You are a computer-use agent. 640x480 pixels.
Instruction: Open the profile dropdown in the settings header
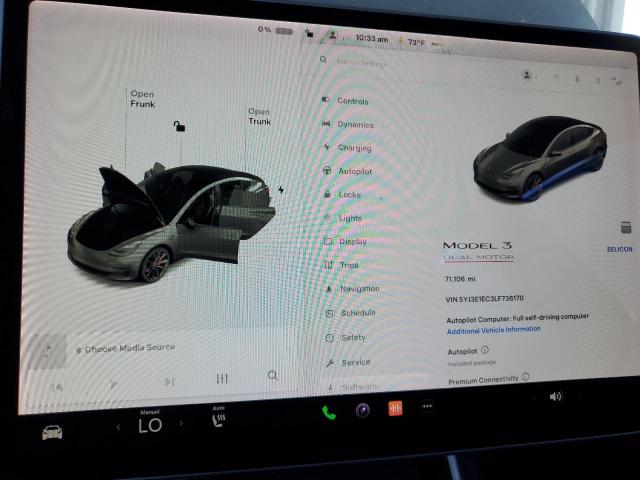click(529, 76)
